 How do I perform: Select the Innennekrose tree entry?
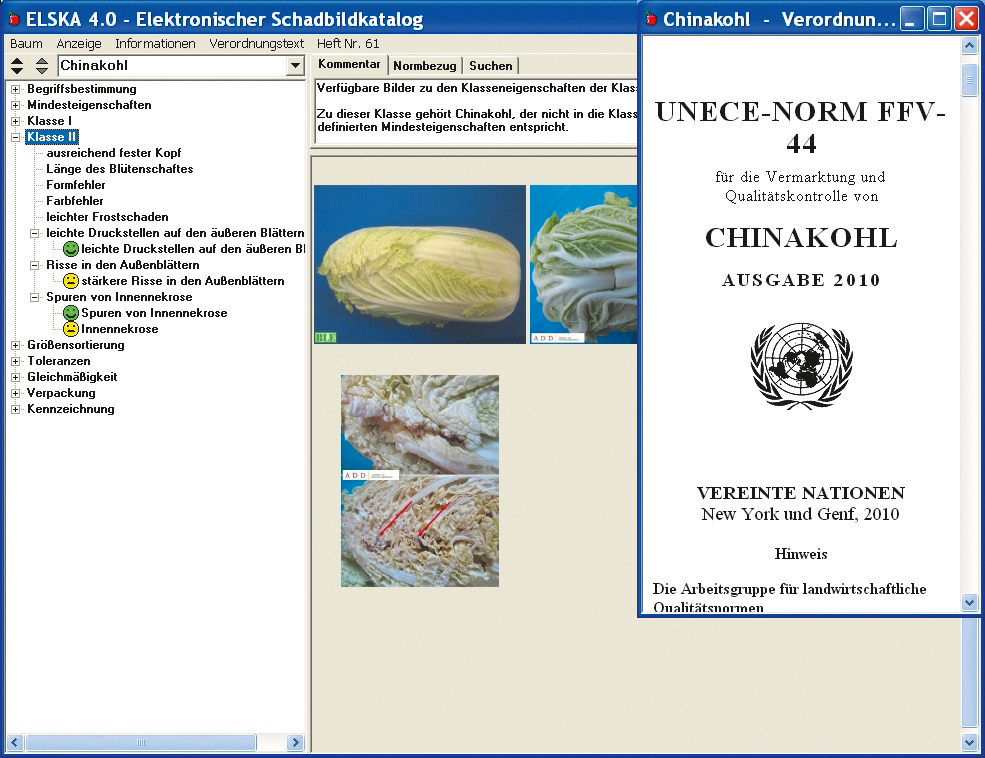click(119, 328)
